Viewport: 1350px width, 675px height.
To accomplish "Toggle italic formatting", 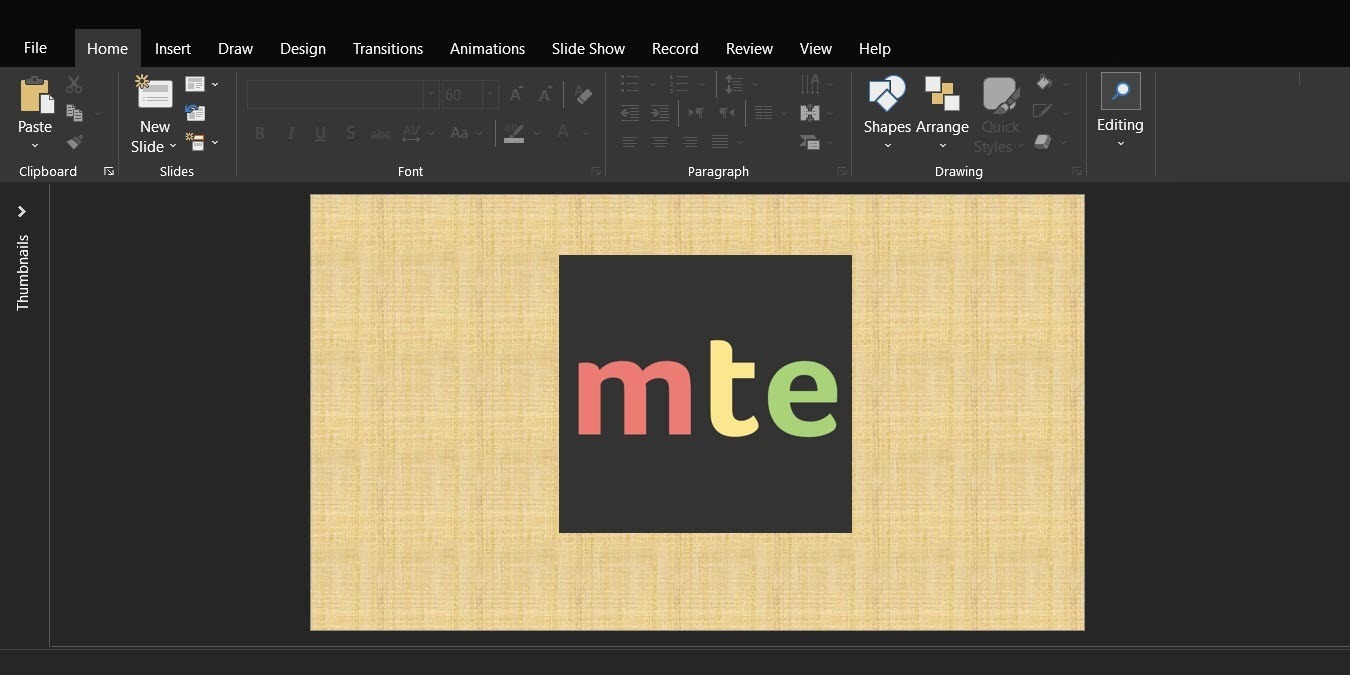I will point(290,132).
